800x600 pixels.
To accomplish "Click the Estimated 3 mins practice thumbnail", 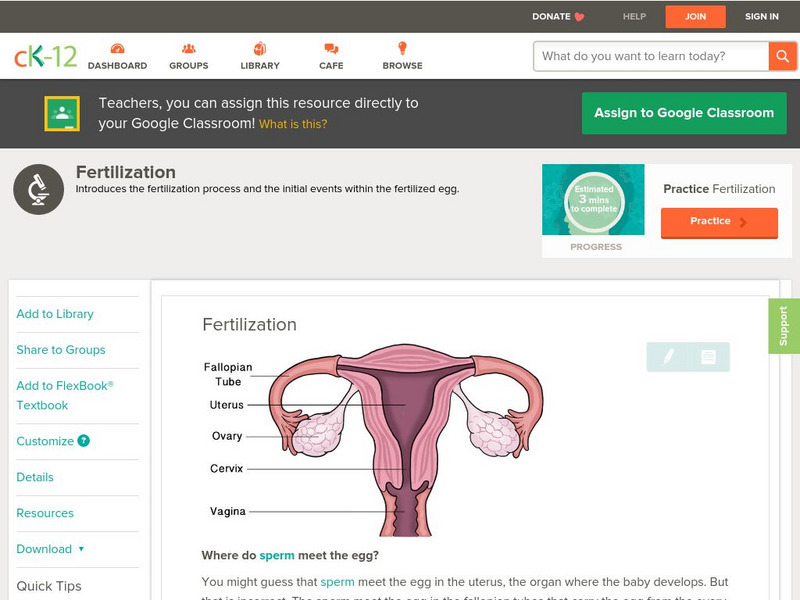I will point(593,199).
